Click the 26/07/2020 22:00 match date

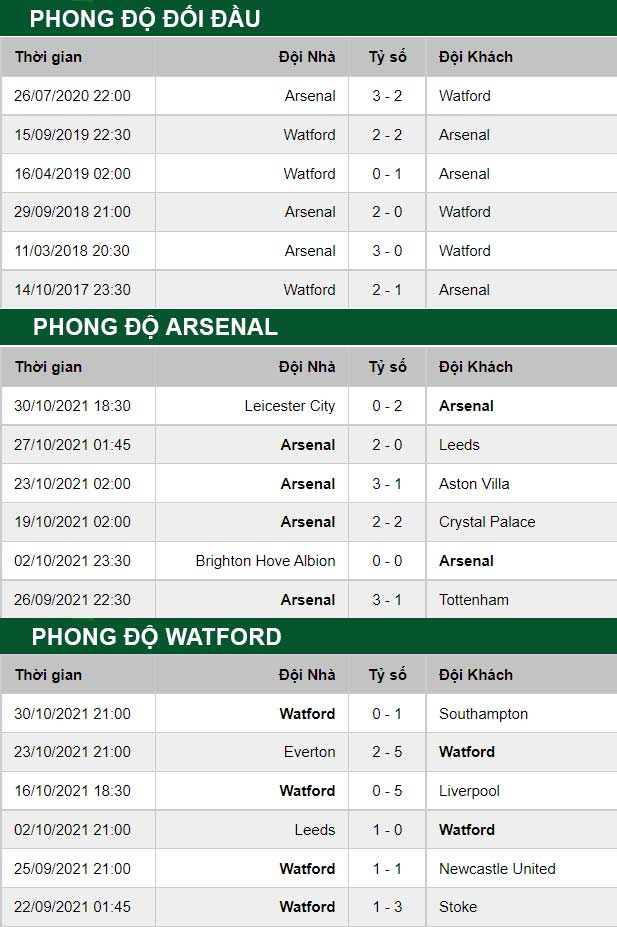72,96
